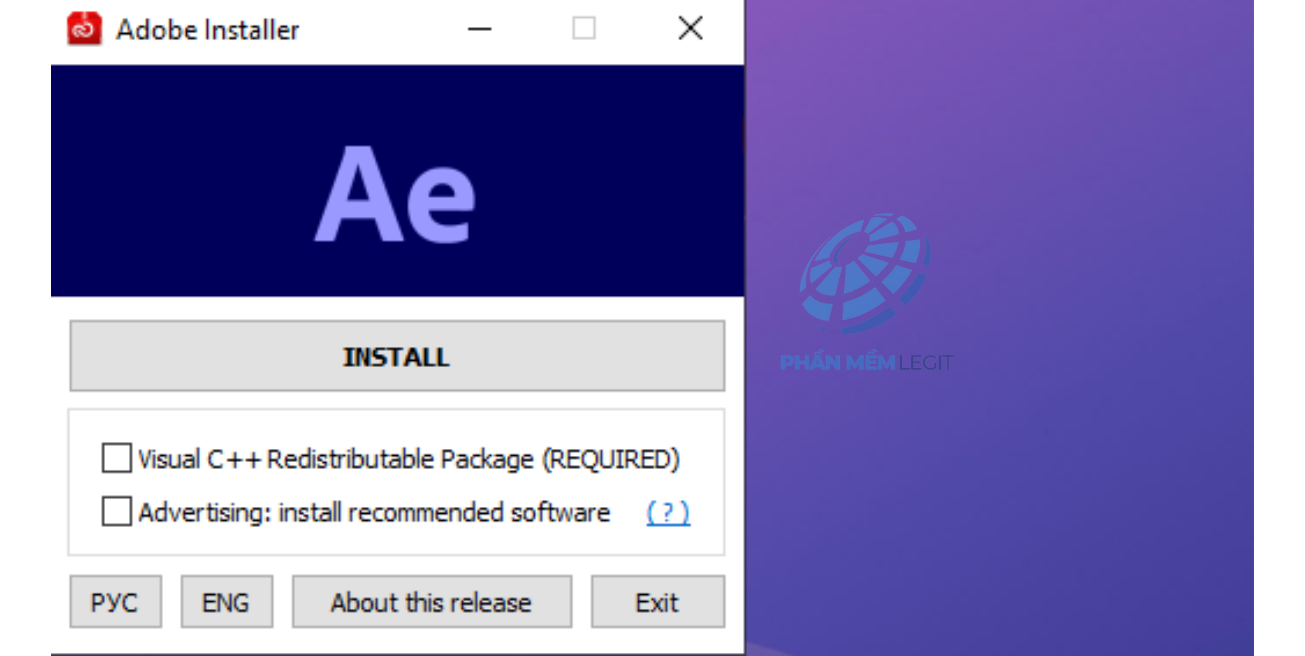This screenshot has height=656, width=1305.
Task: Minimize the Adobe Installer window
Action: point(480,29)
